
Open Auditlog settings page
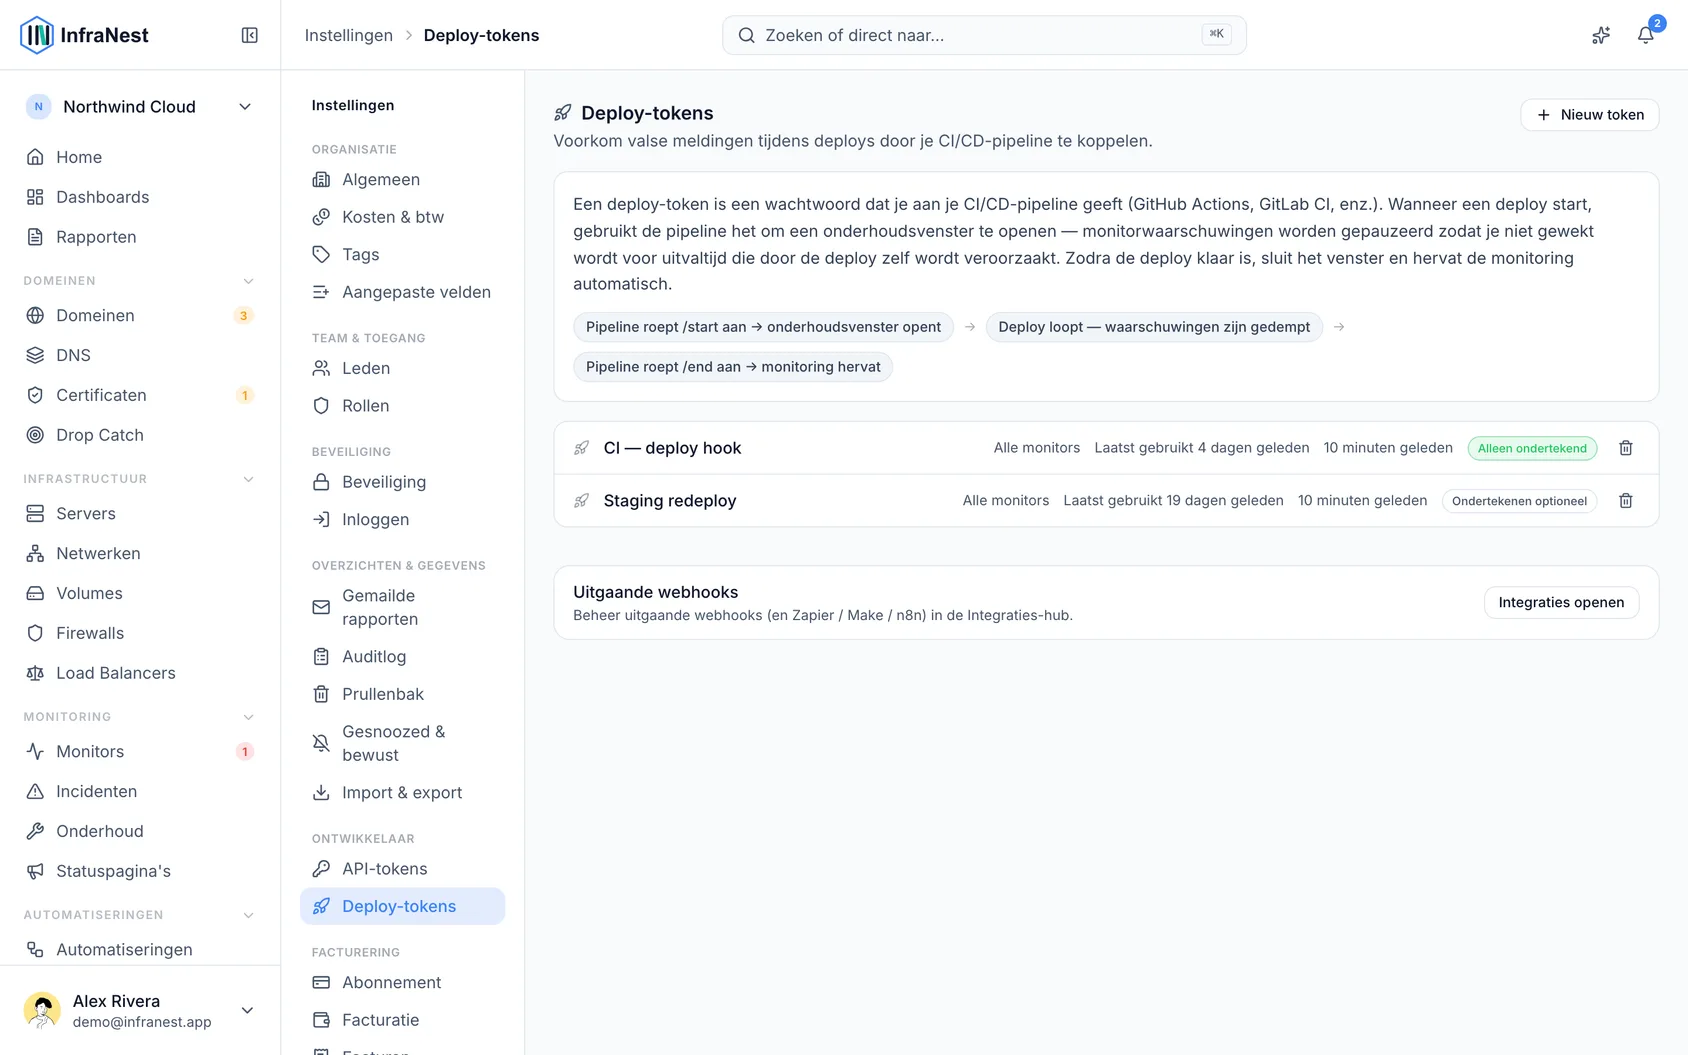(x=402, y=657)
